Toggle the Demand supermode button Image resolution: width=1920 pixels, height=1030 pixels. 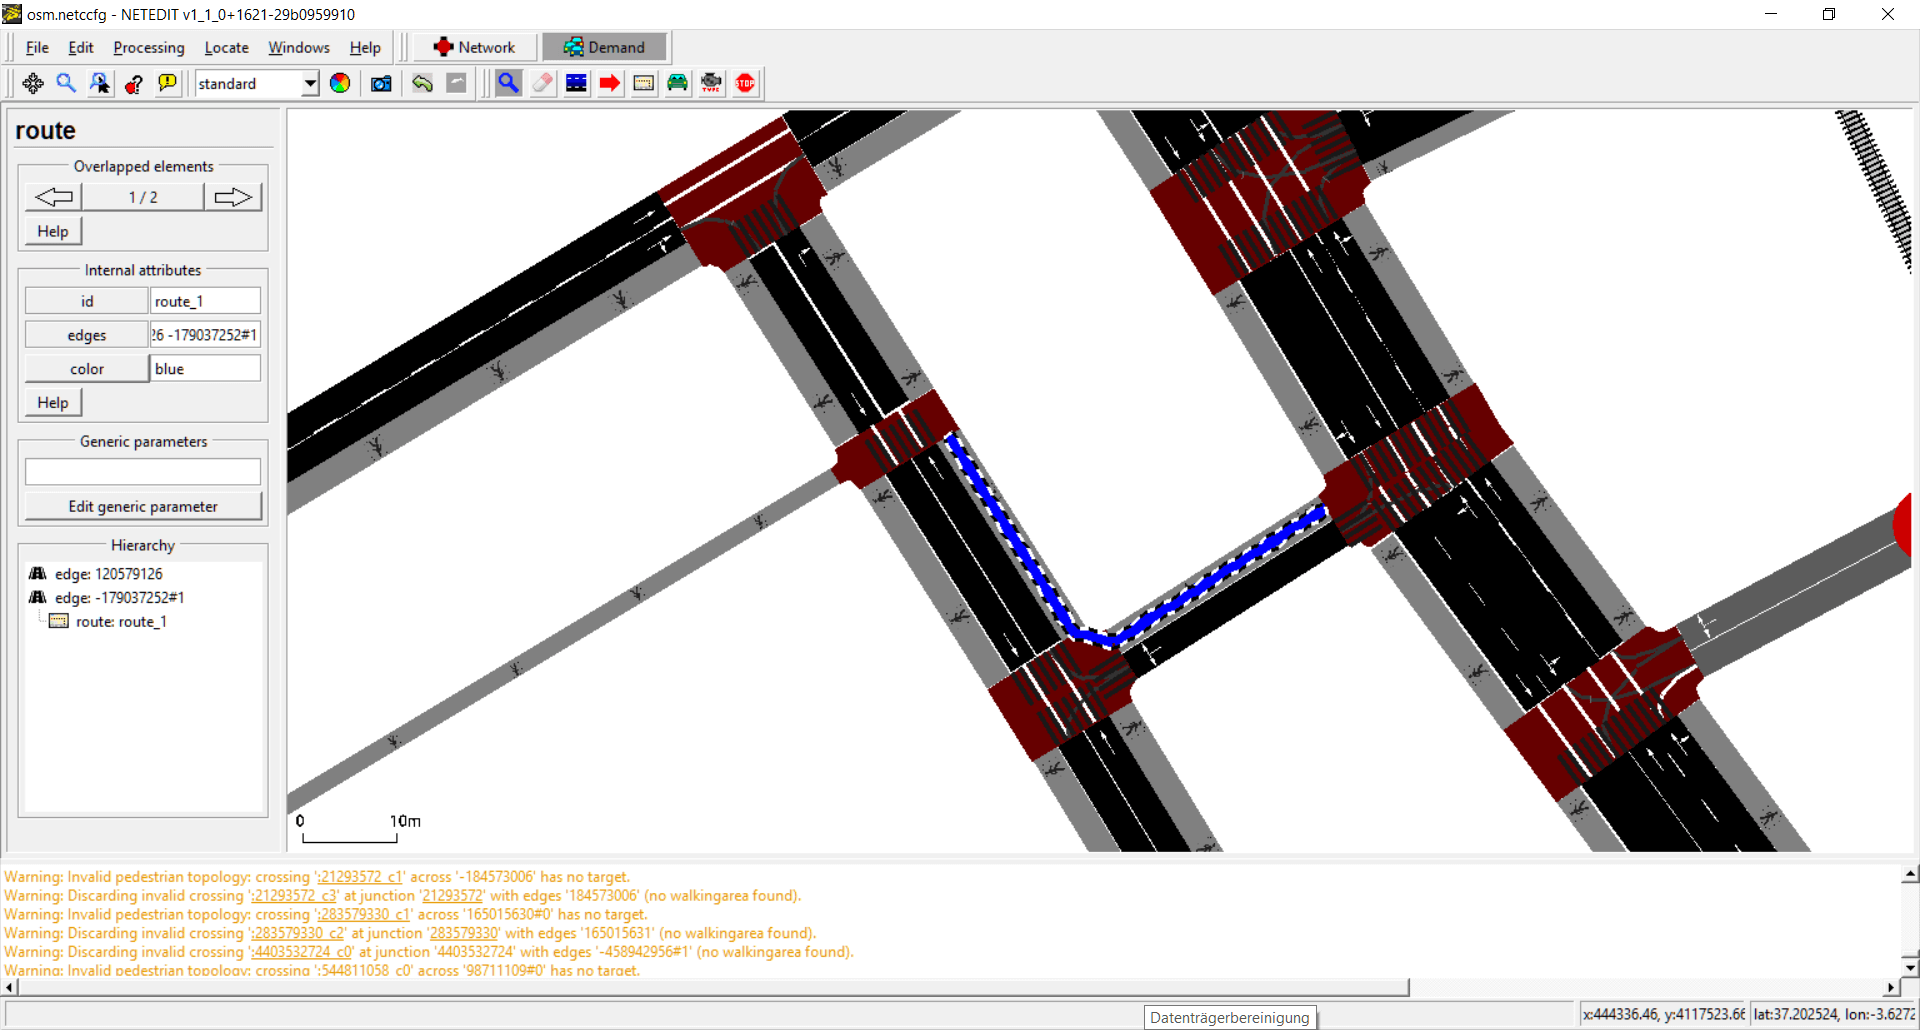[604, 47]
